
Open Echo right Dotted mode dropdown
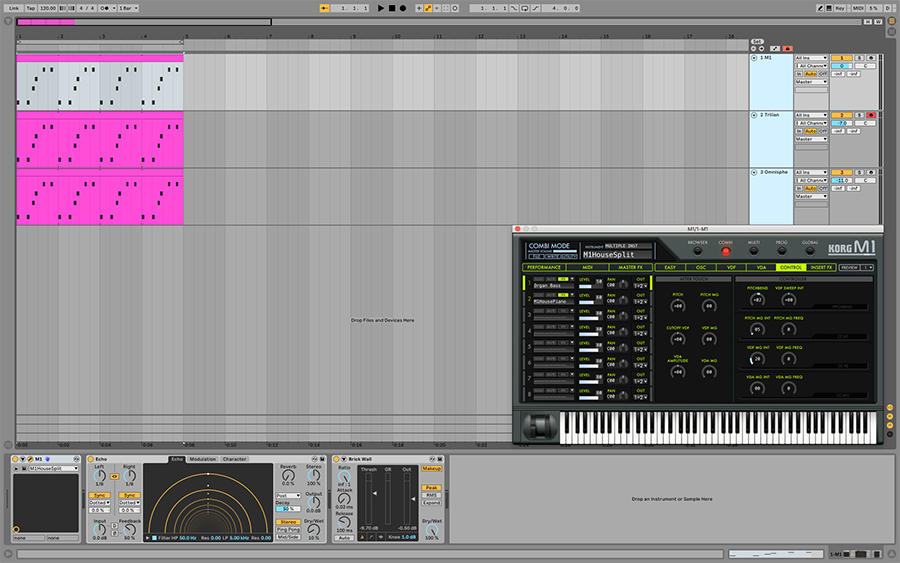pos(129,503)
